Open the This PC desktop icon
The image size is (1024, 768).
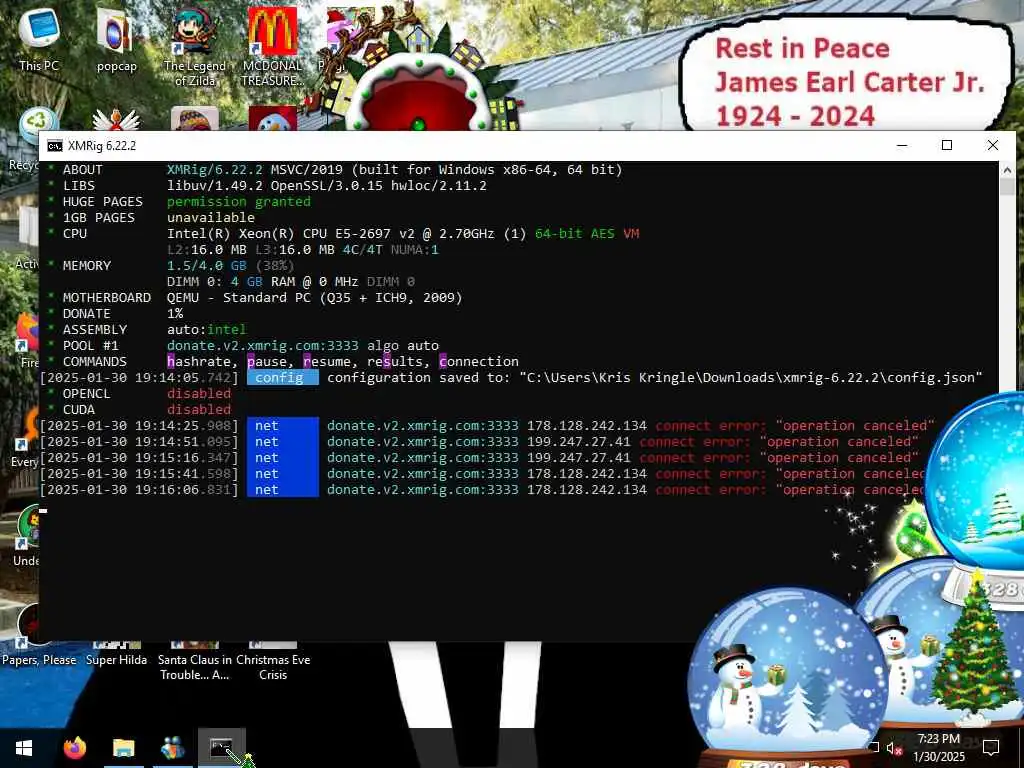tap(39, 39)
